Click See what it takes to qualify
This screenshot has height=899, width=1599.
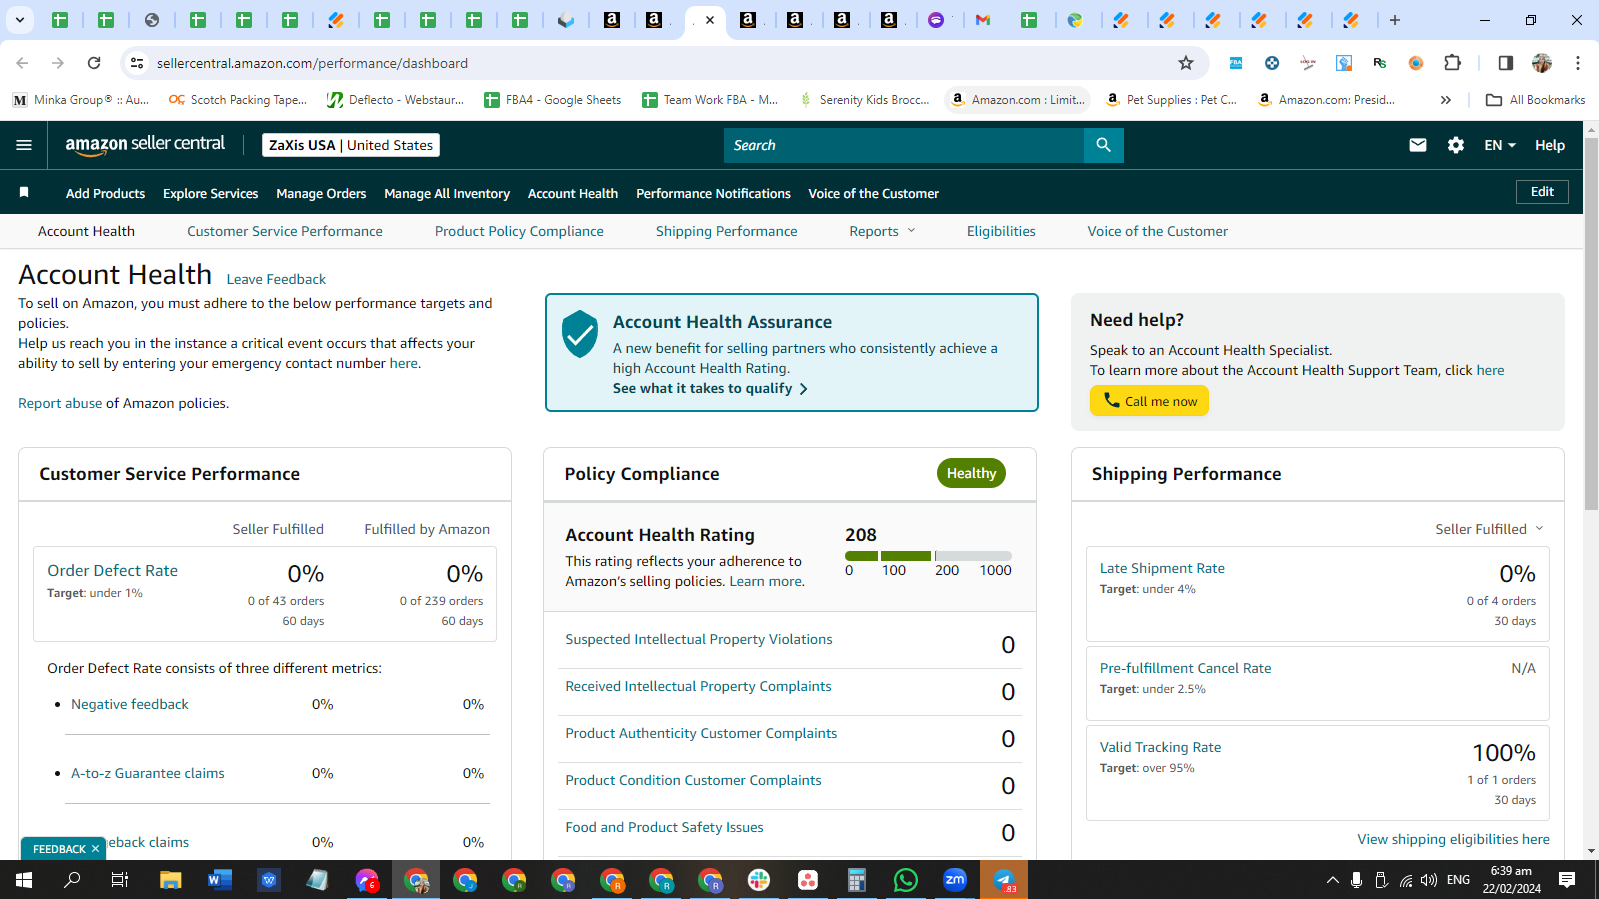pos(710,388)
